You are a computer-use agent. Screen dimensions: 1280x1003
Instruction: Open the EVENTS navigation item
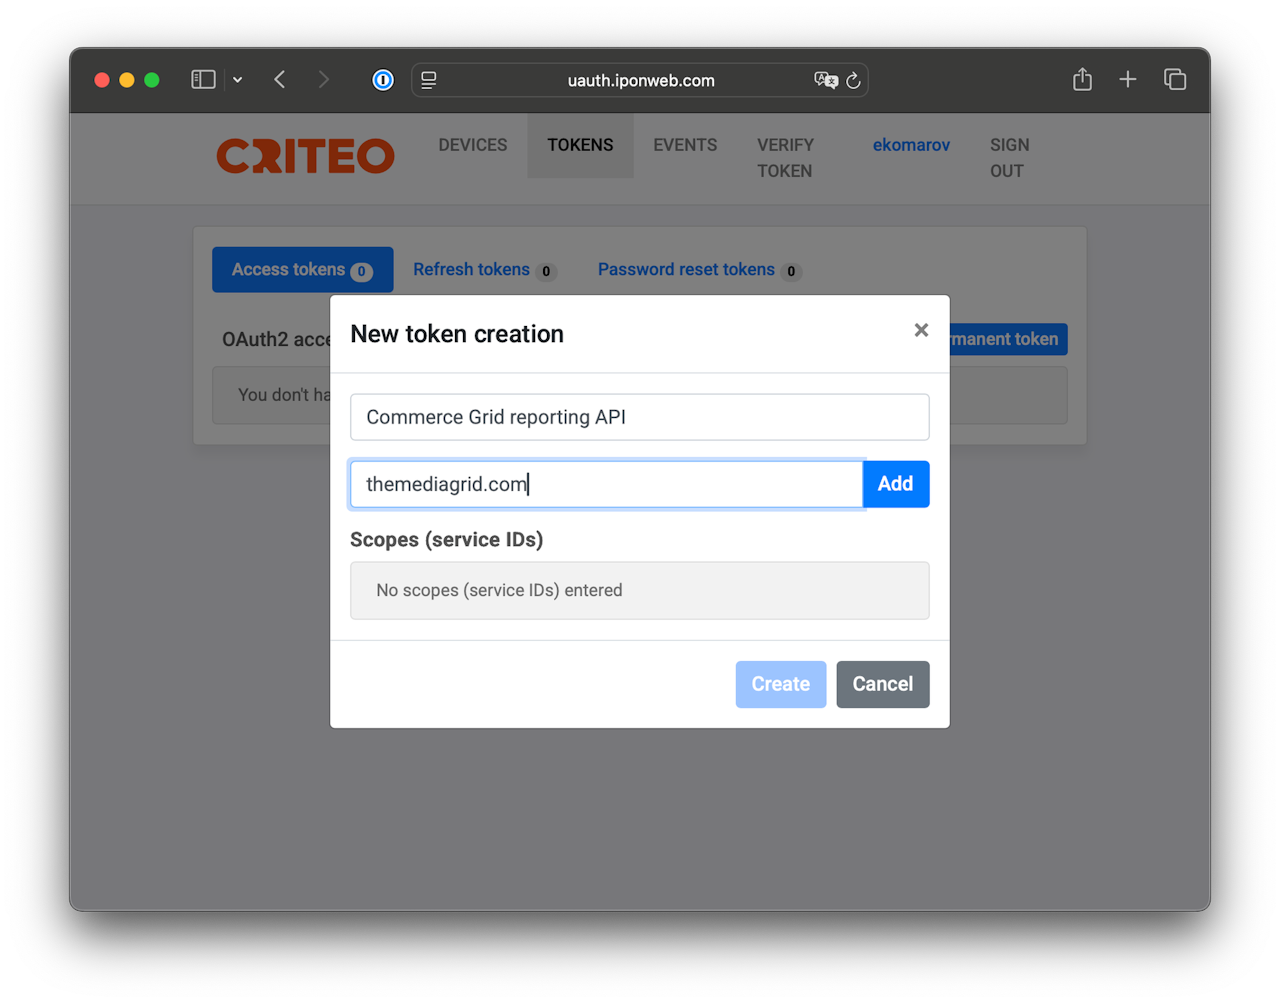685,145
